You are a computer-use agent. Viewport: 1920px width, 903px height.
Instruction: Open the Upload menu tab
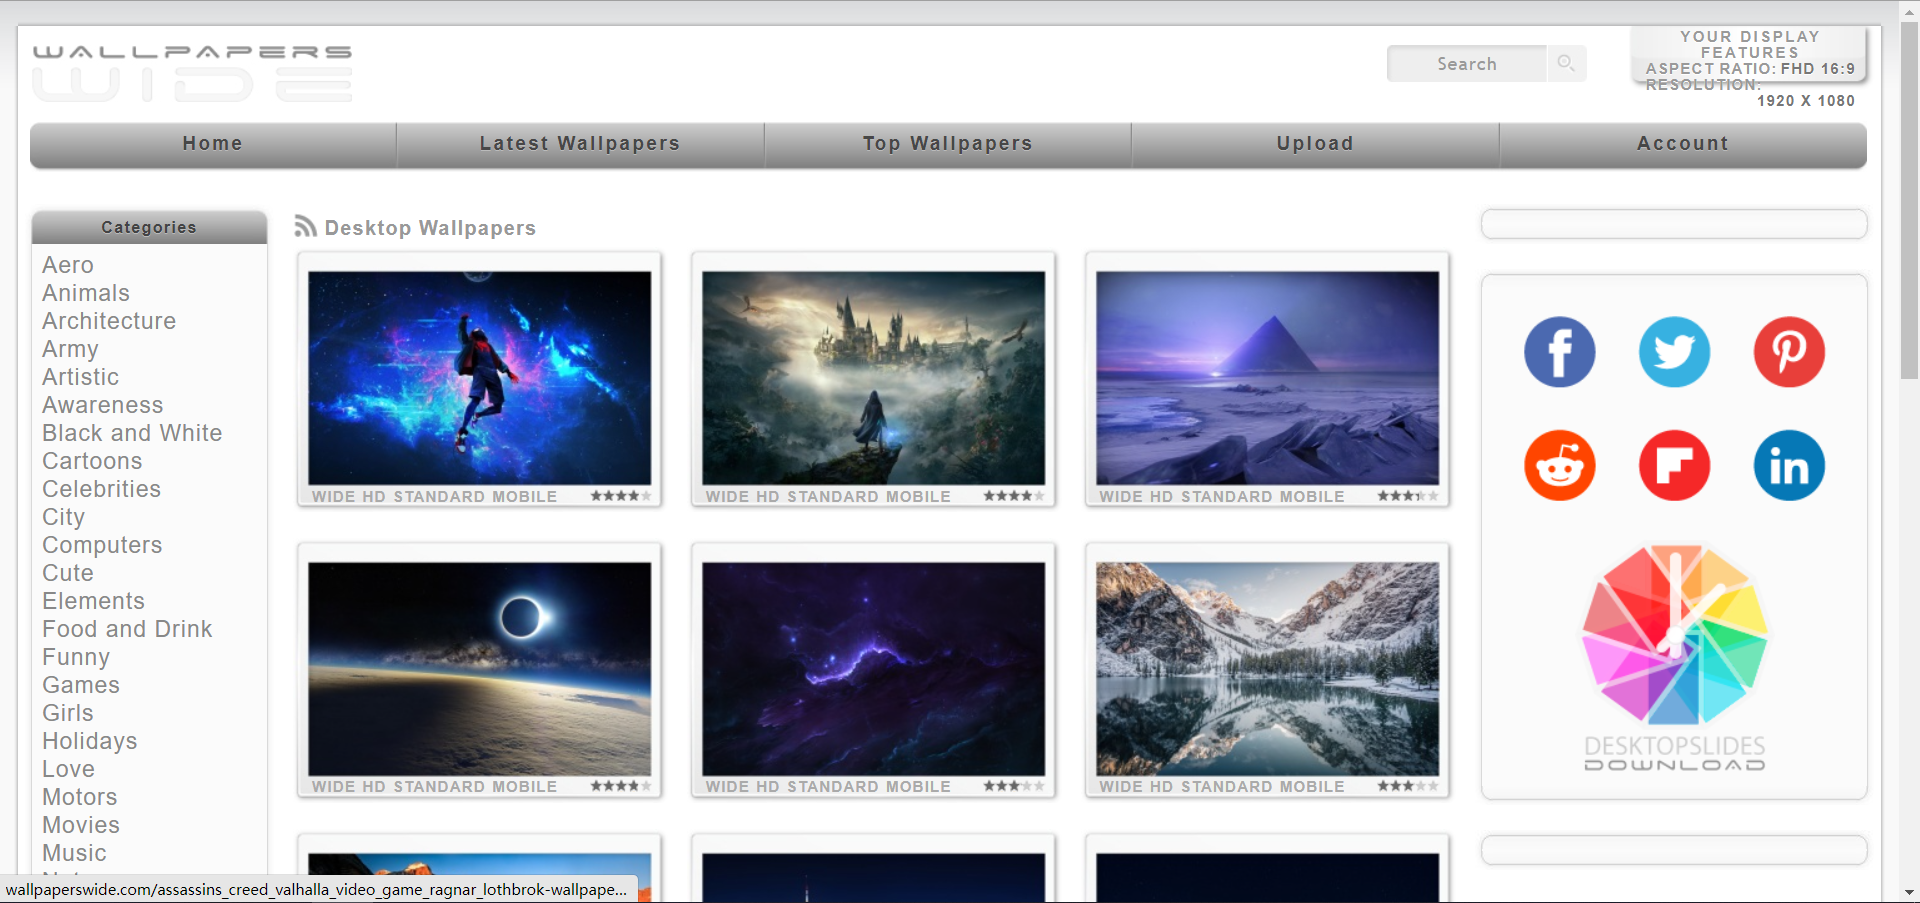point(1315,144)
